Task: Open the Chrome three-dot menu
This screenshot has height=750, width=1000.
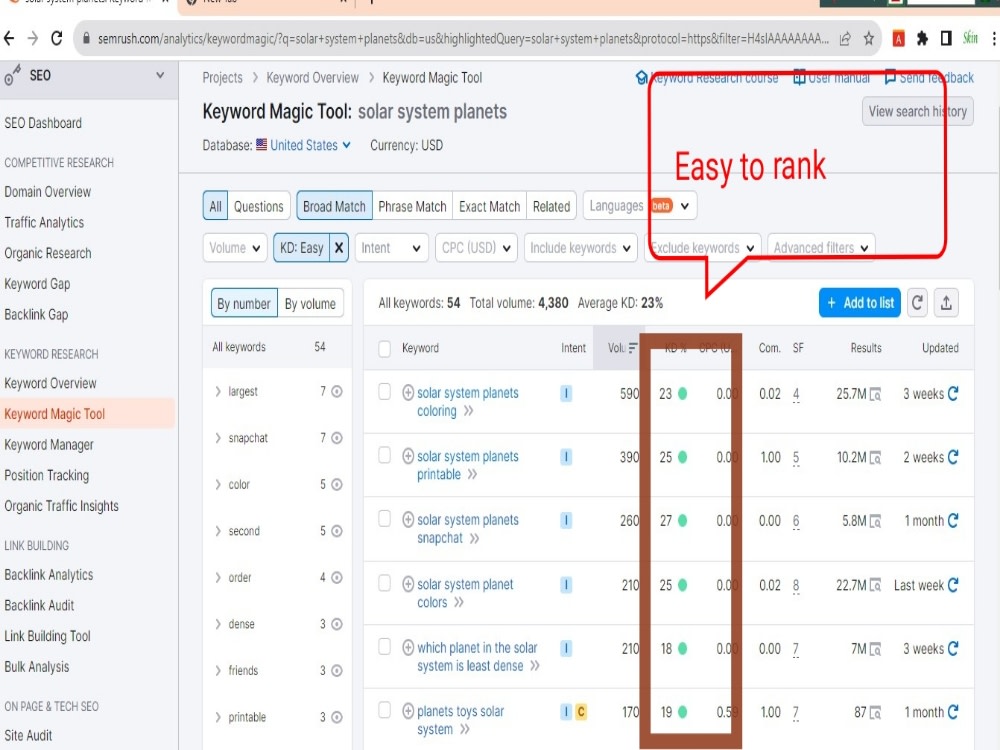Action: (x=994, y=39)
